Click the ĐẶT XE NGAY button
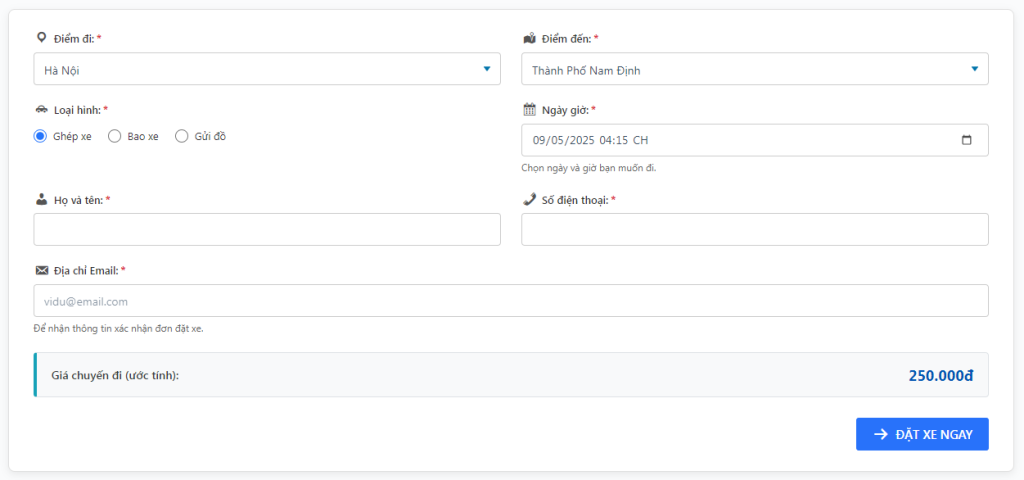 tap(922, 434)
